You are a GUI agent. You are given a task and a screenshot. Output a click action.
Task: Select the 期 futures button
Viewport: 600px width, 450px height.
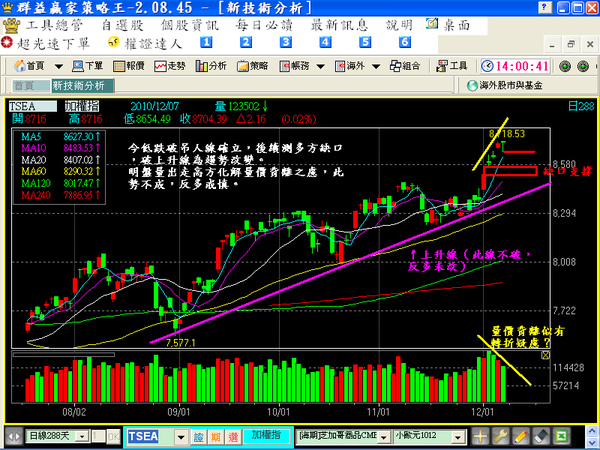coord(216,437)
